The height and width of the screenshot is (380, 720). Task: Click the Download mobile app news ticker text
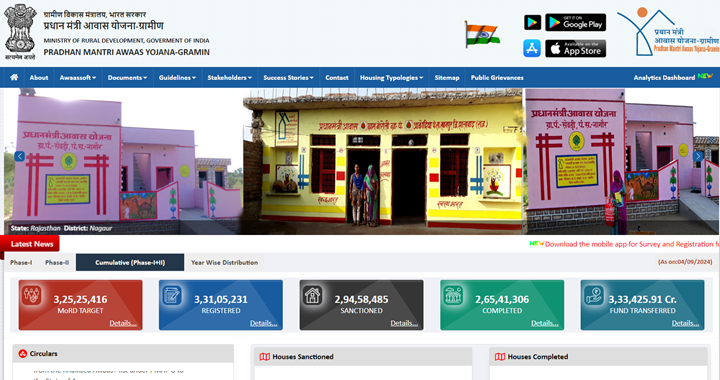pos(632,244)
